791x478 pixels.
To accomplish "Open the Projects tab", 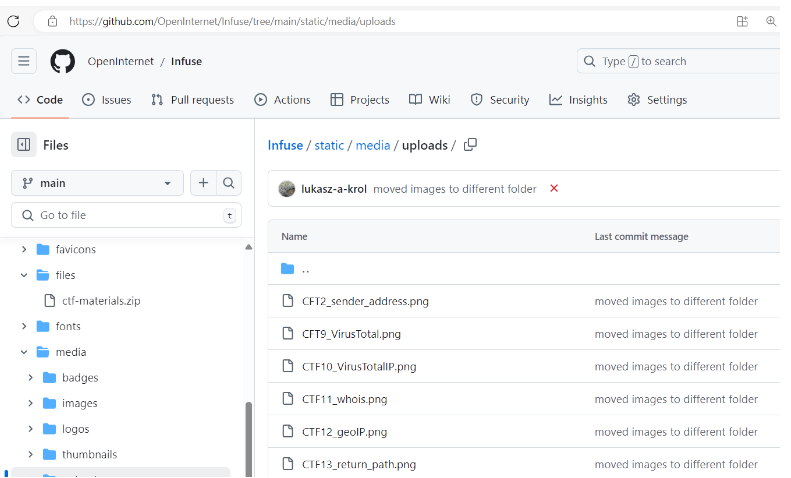I will [x=360, y=100].
